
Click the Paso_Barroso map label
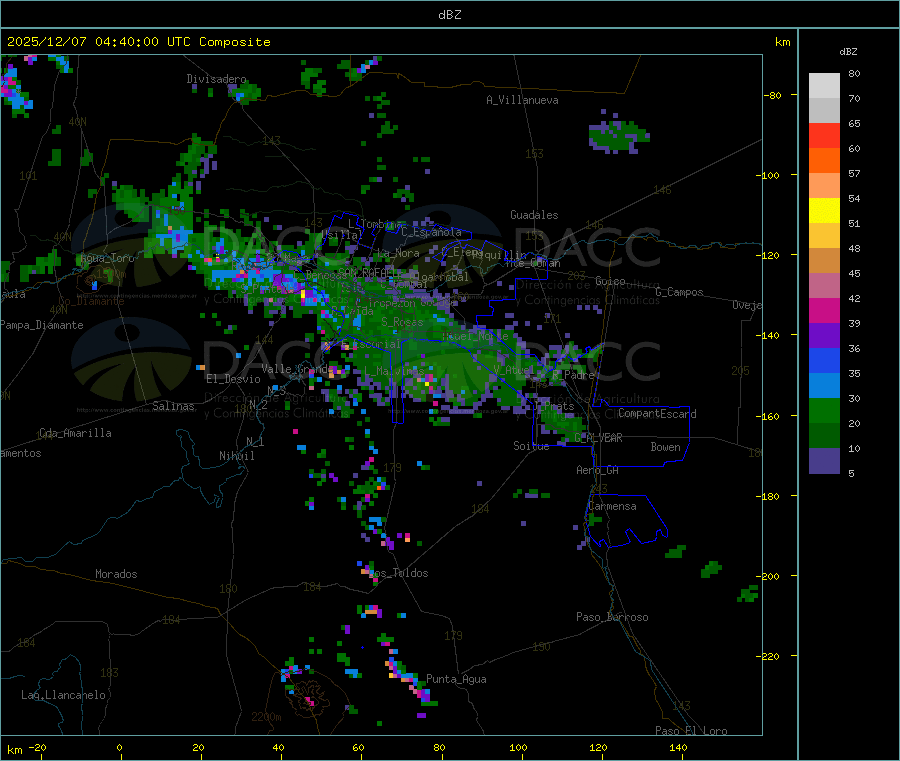[x=612, y=617]
